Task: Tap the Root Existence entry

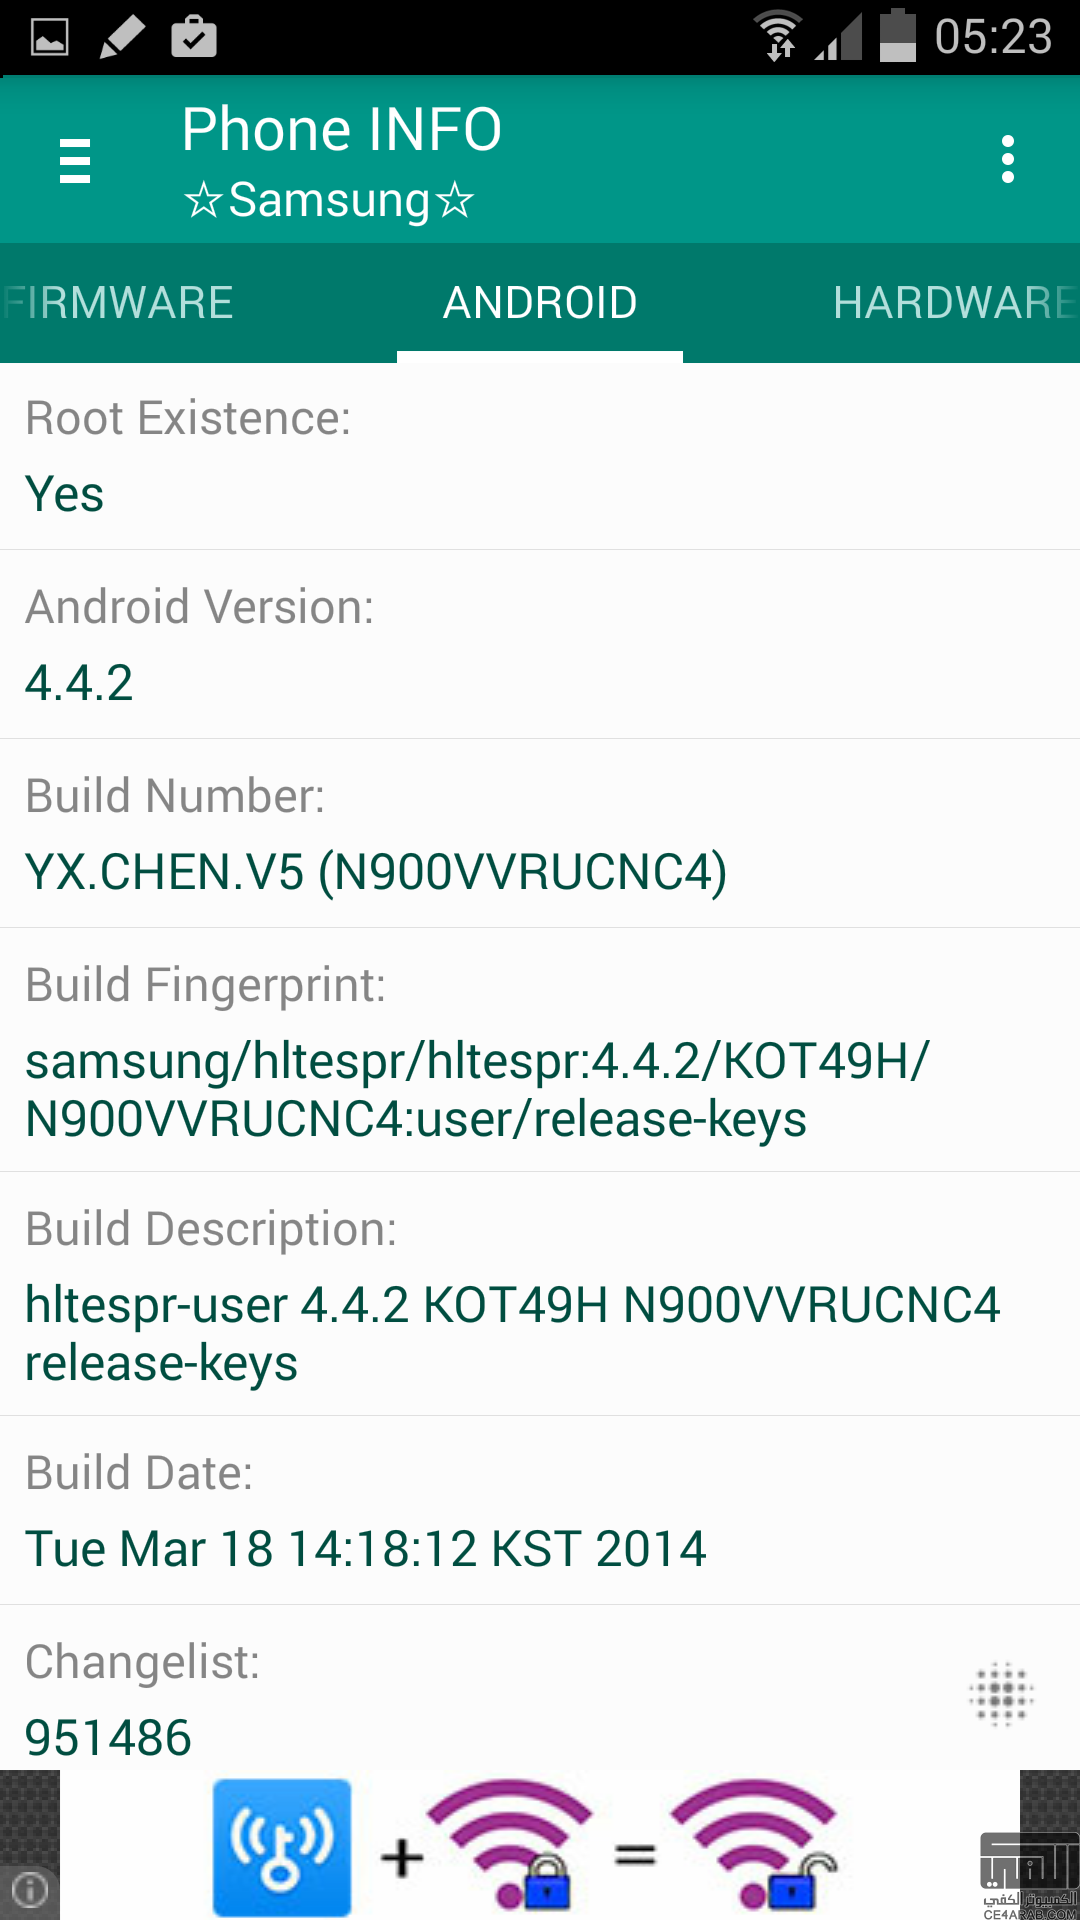Action: pyautogui.click(x=540, y=456)
